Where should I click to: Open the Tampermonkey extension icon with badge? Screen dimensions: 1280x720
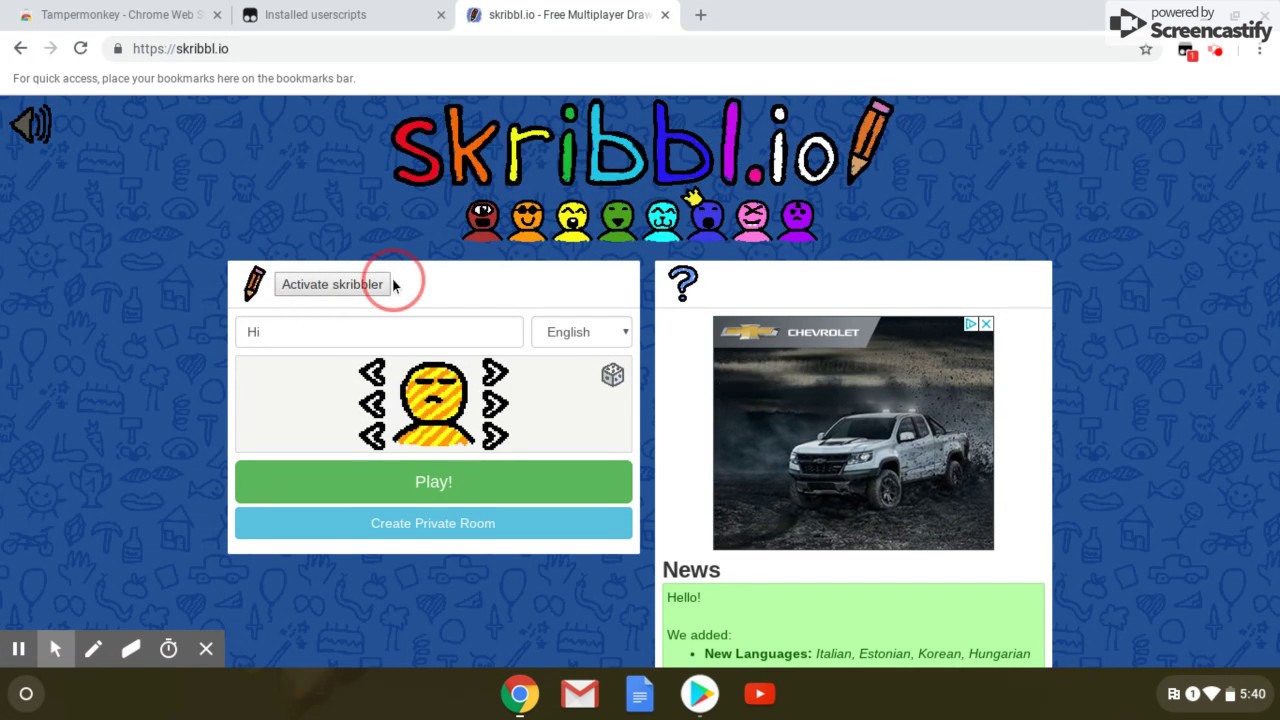(x=1187, y=51)
